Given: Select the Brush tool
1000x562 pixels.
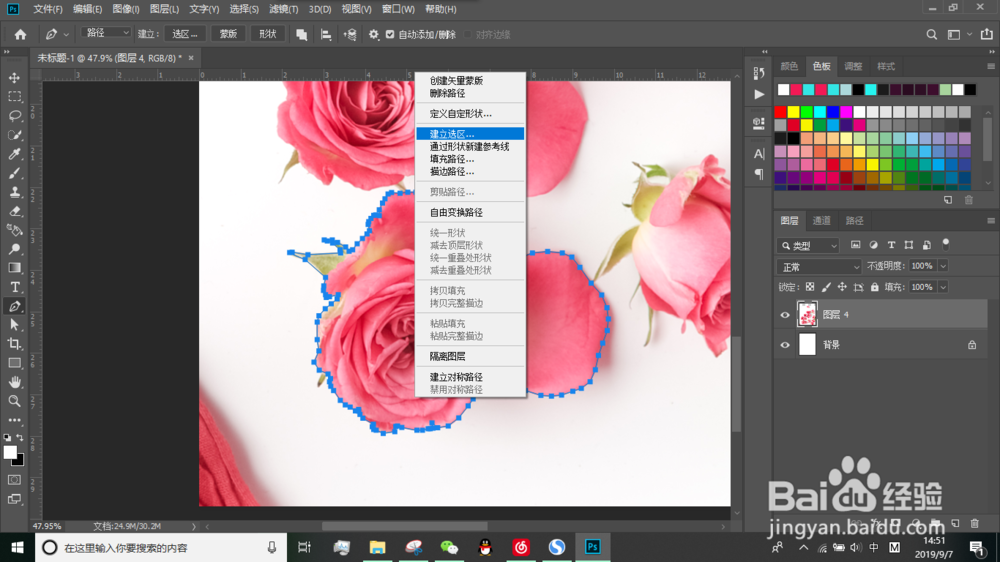Looking at the screenshot, I should pos(14,174).
